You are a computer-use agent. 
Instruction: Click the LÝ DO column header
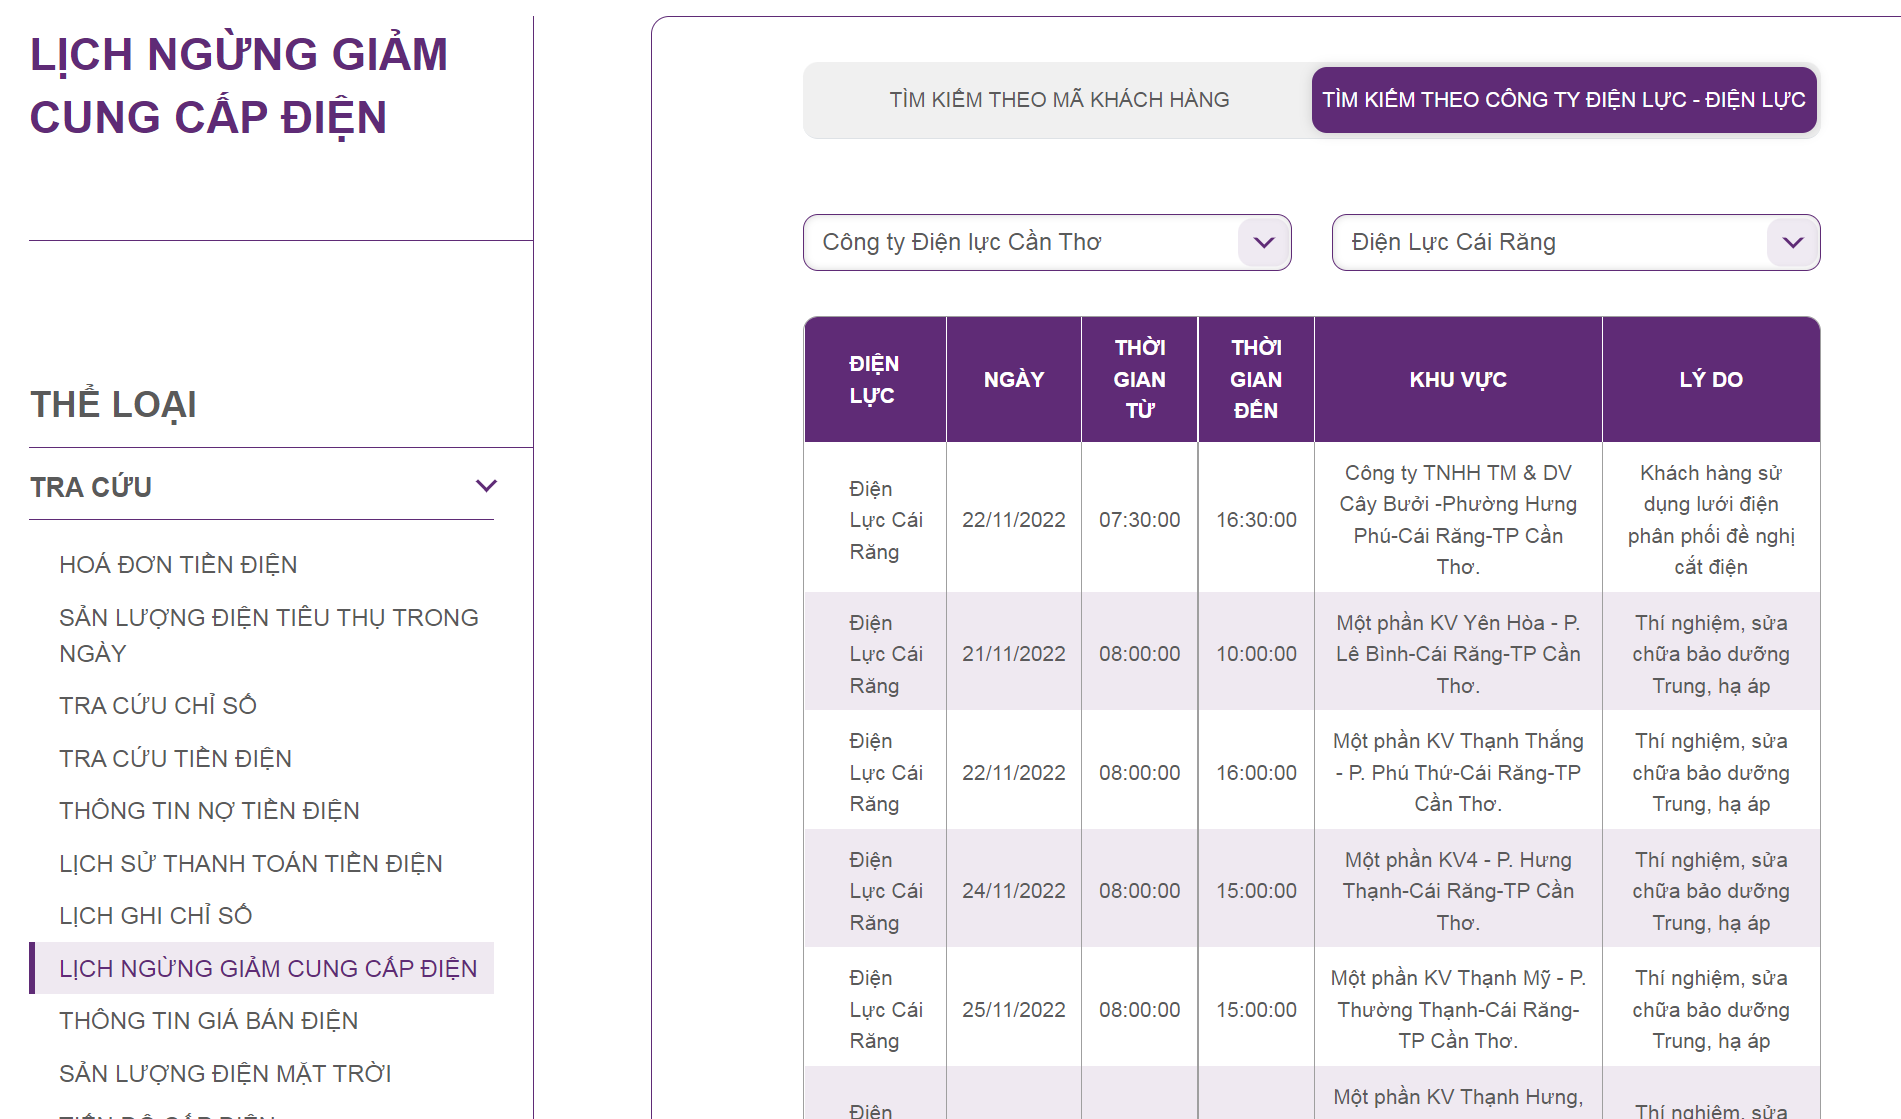[x=1710, y=380]
